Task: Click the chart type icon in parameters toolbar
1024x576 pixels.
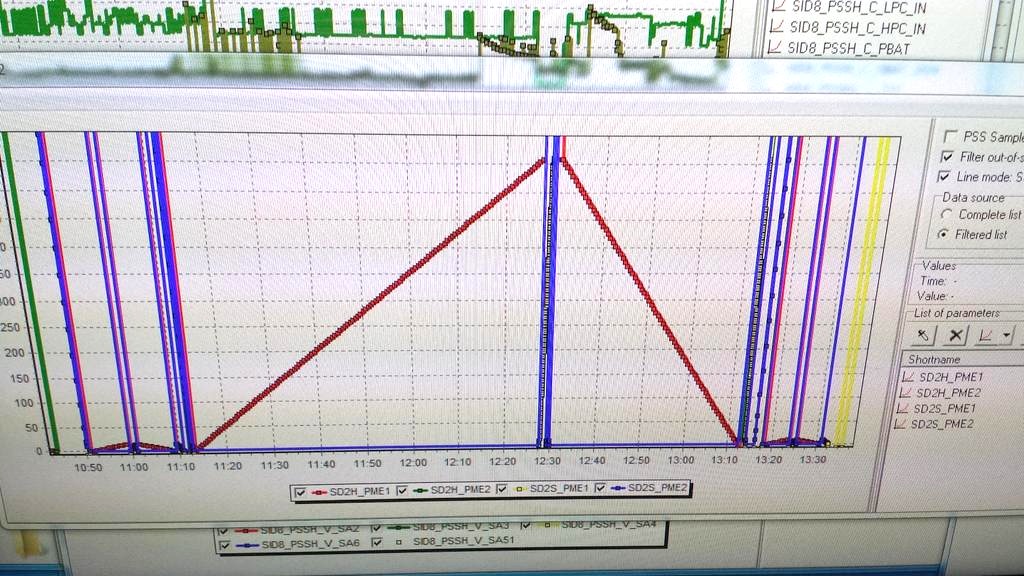Action: point(985,336)
